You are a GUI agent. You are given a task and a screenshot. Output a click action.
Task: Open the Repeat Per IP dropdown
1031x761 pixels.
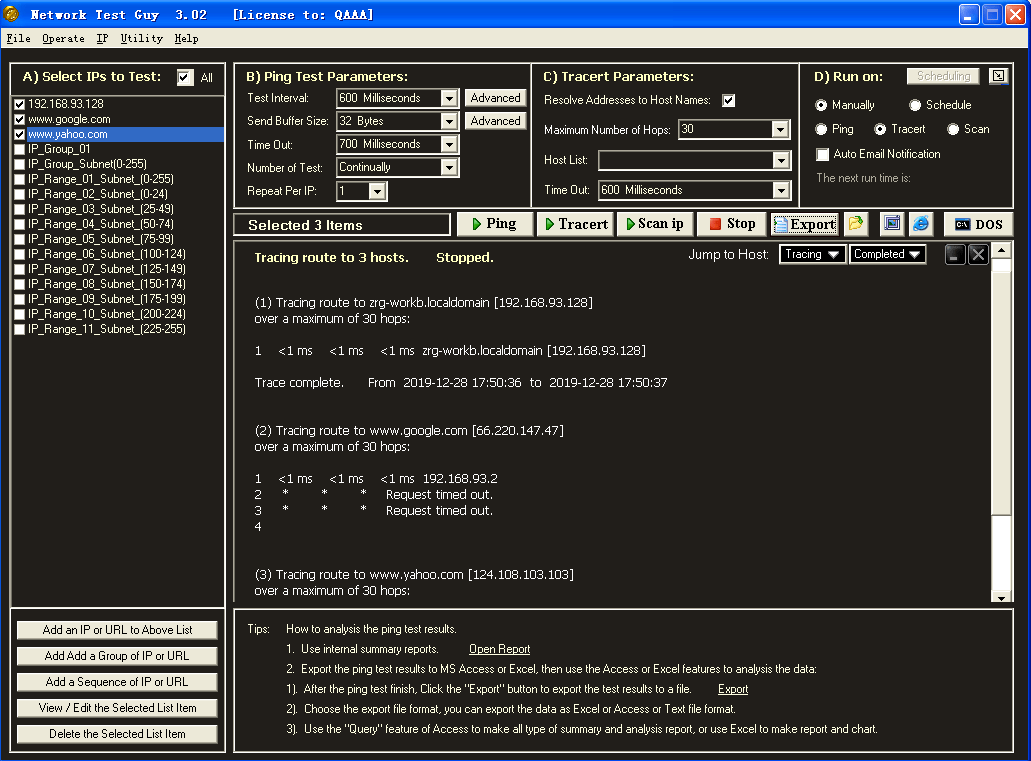[x=377, y=191]
